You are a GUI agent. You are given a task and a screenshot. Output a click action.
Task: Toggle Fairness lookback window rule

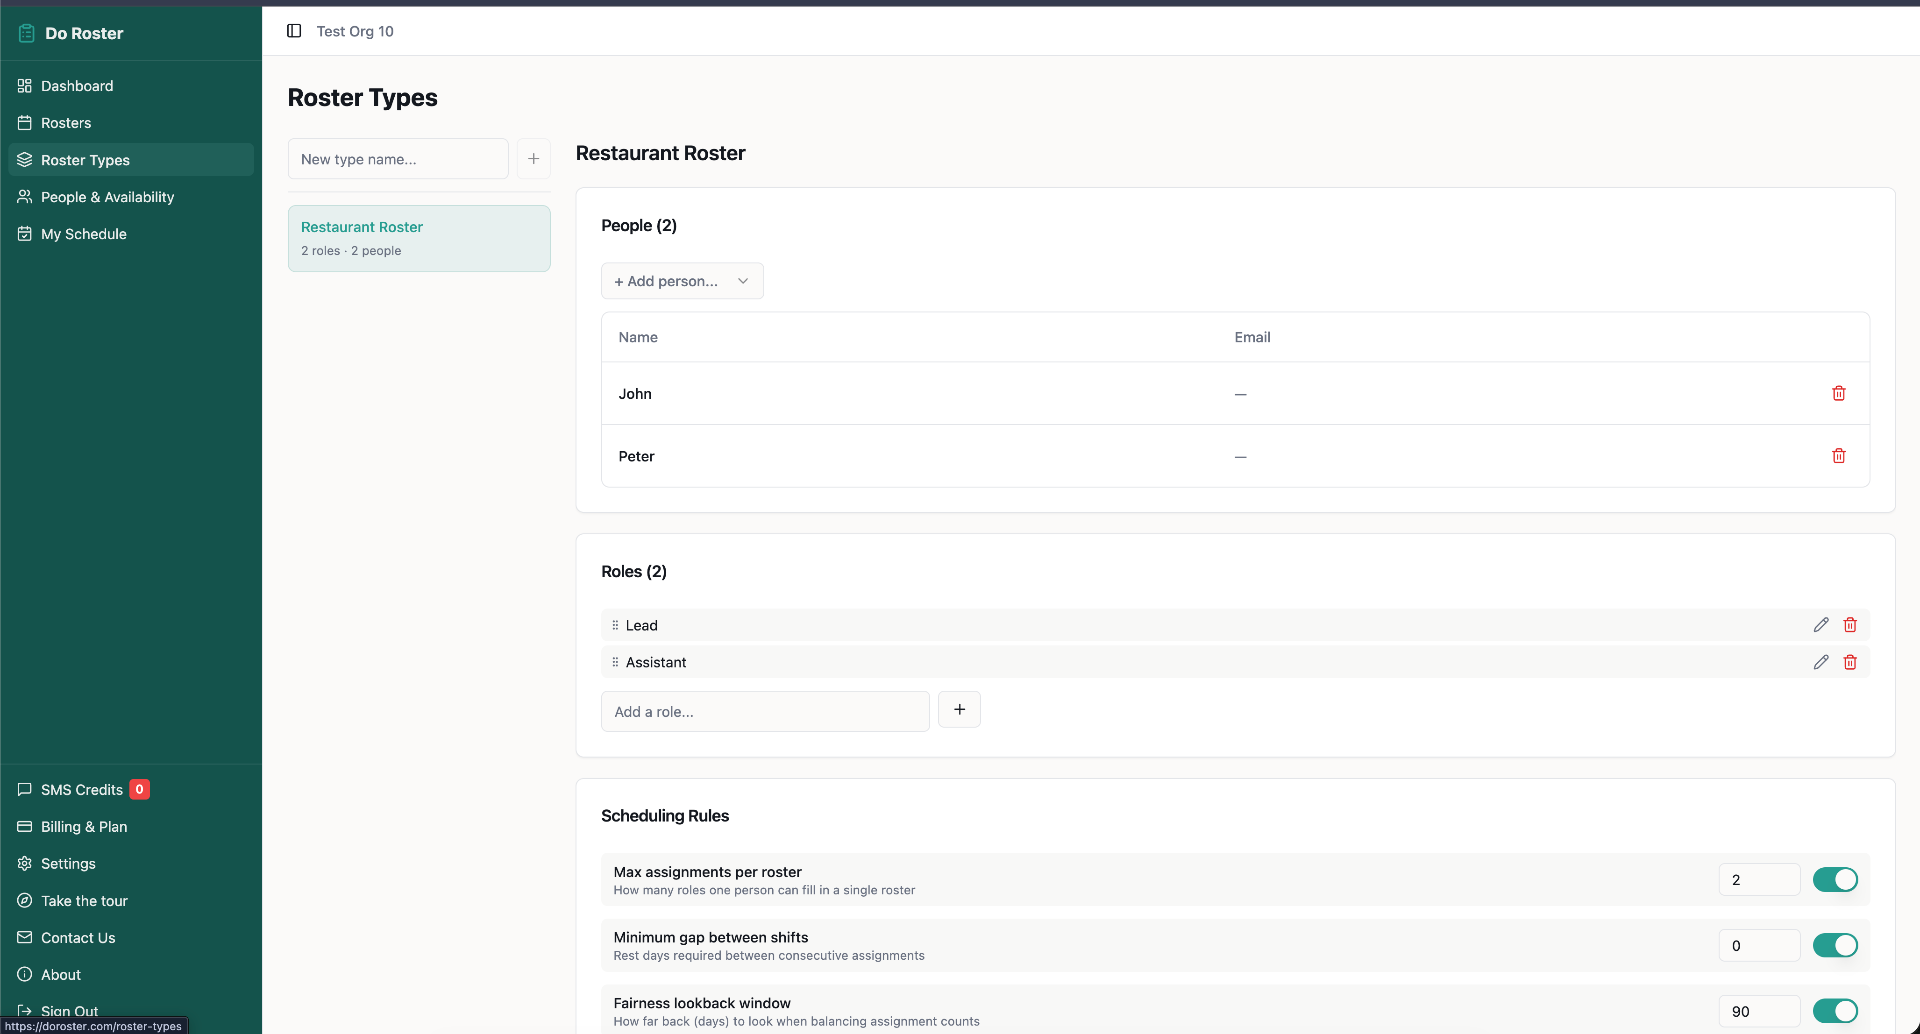pos(1835,1011)
